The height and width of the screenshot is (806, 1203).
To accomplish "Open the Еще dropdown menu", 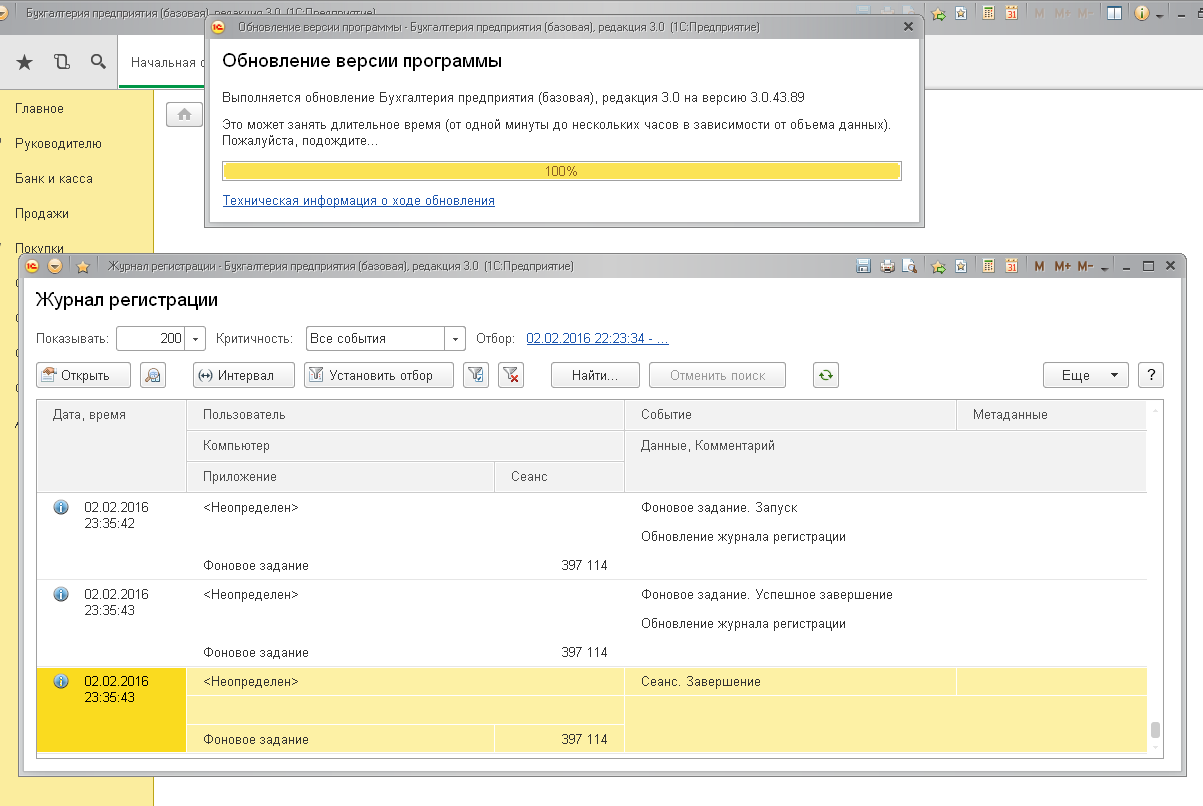I will 1085,376.
